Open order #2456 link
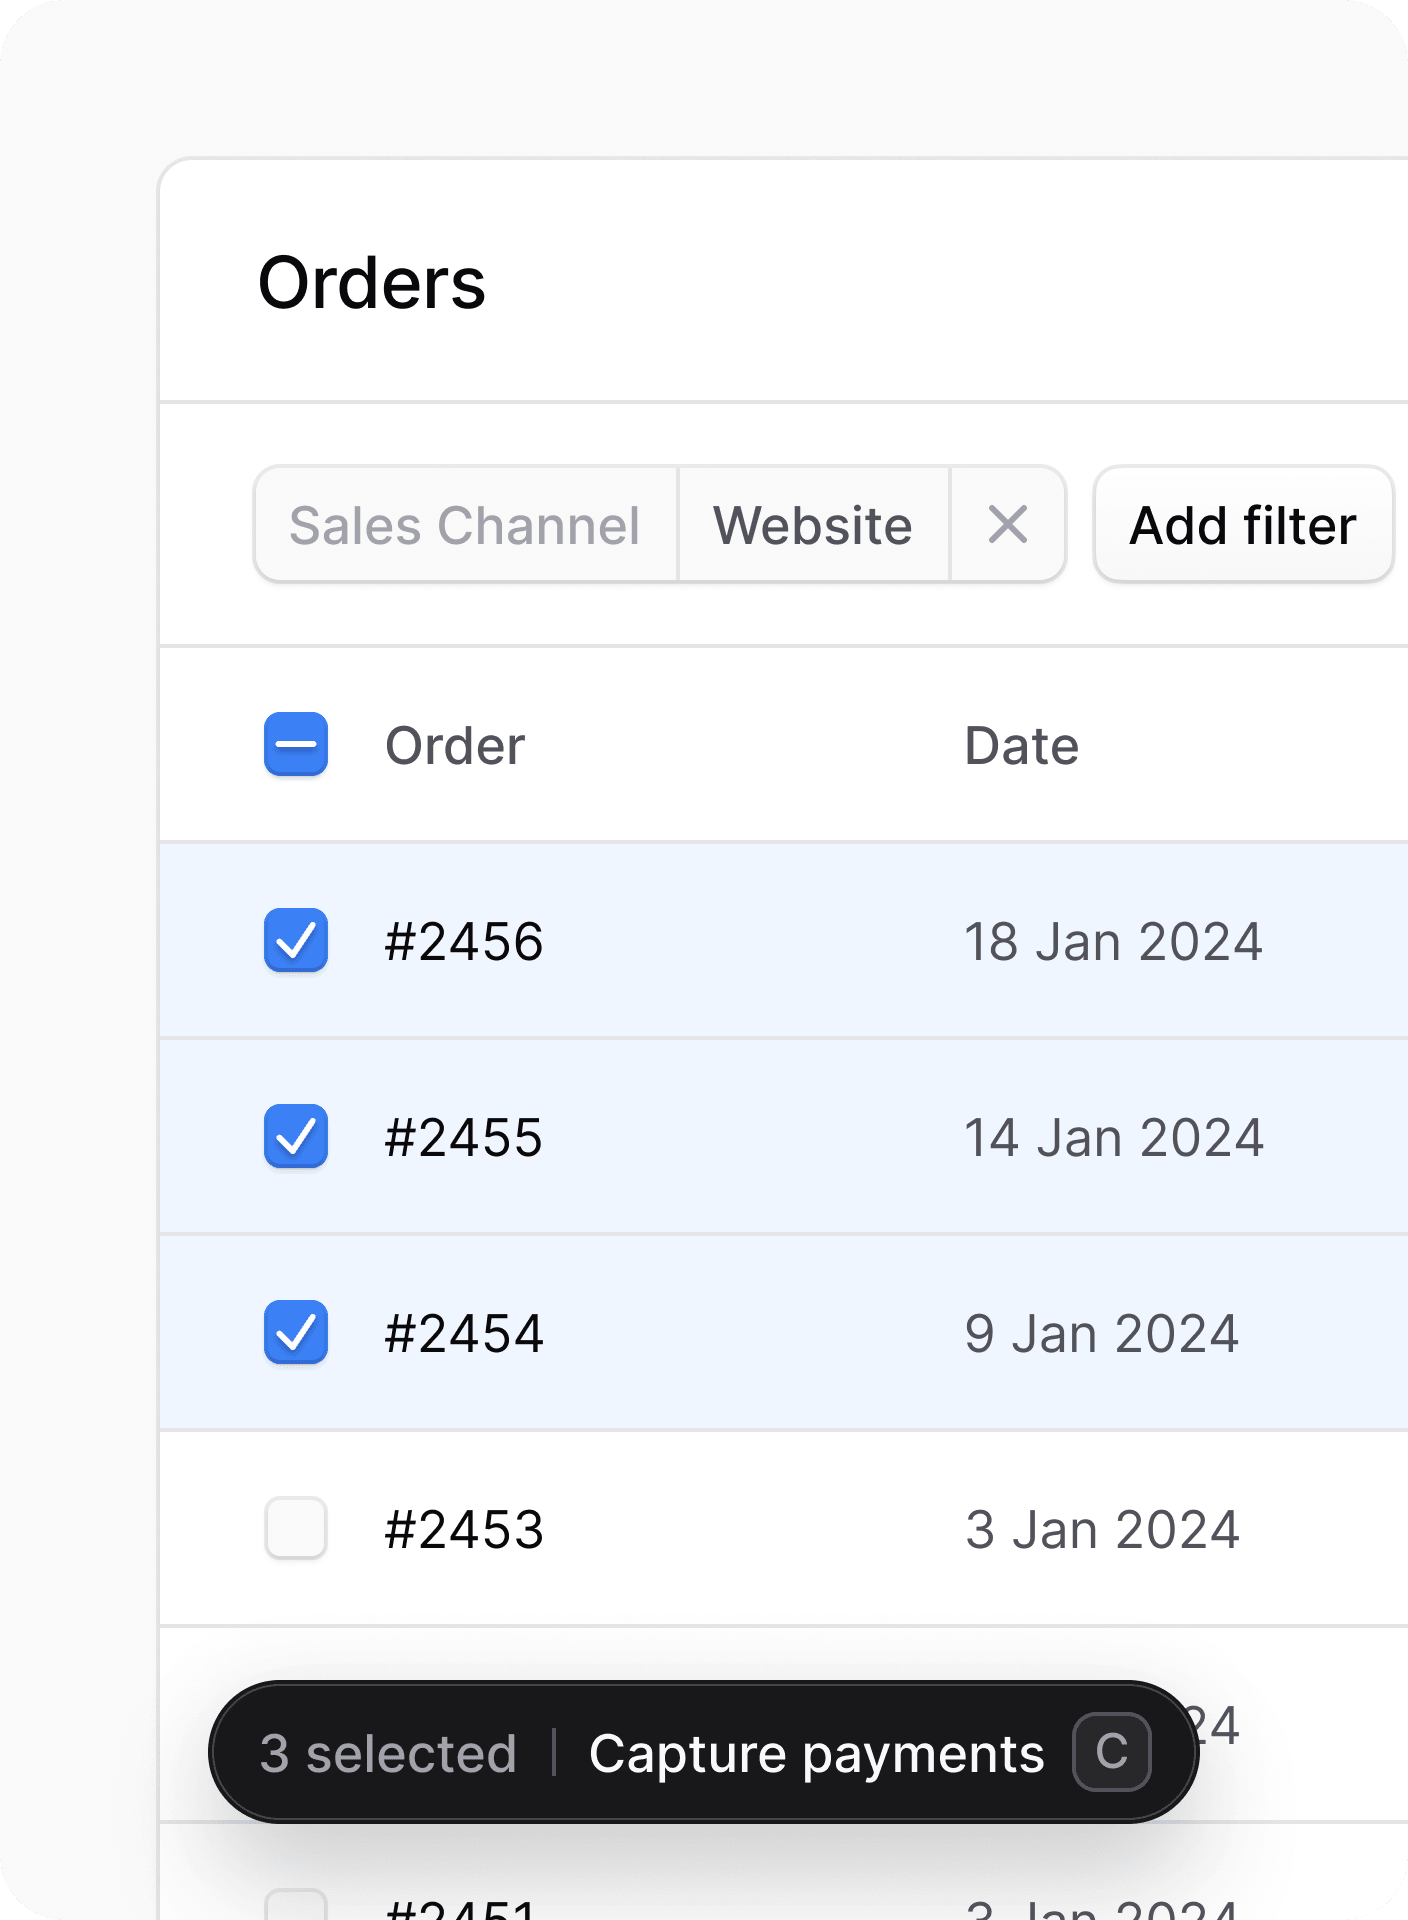Viewport: 1408px width, 1920px height. pyautogui.click(x=464, y=942)
